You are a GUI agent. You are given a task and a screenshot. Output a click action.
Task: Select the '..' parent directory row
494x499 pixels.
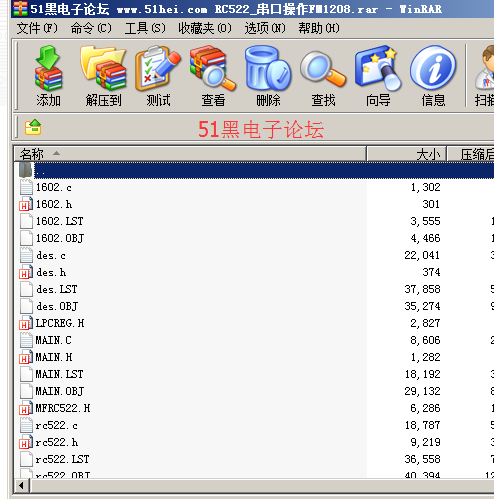click(x=263, y=170)
